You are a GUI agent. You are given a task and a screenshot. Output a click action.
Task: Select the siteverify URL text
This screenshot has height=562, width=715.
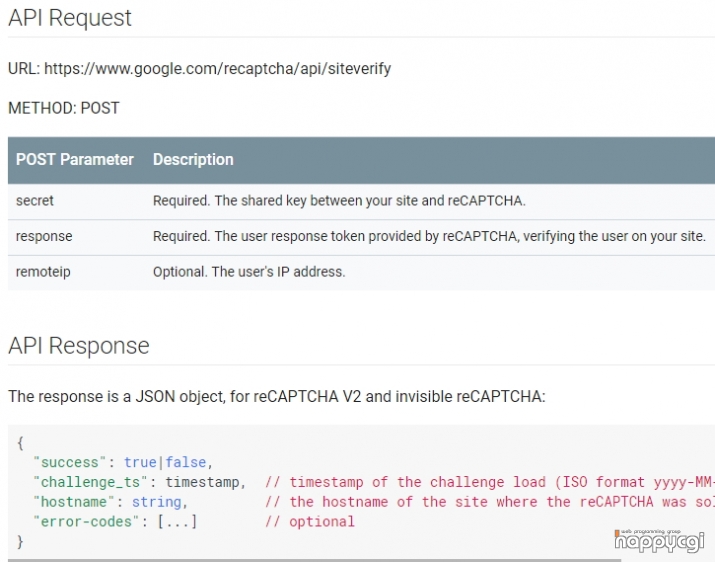click(x=218, y=69)
